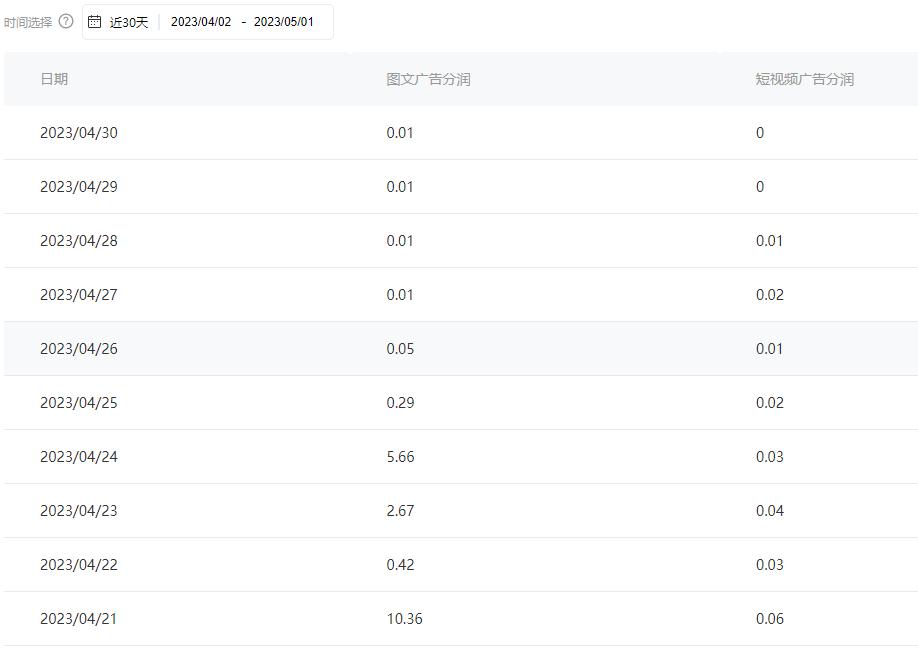The height and width of the screenshot is (663, 918).
Task: Click the start date 2023/04/02 field
Action: pos(201,22)
